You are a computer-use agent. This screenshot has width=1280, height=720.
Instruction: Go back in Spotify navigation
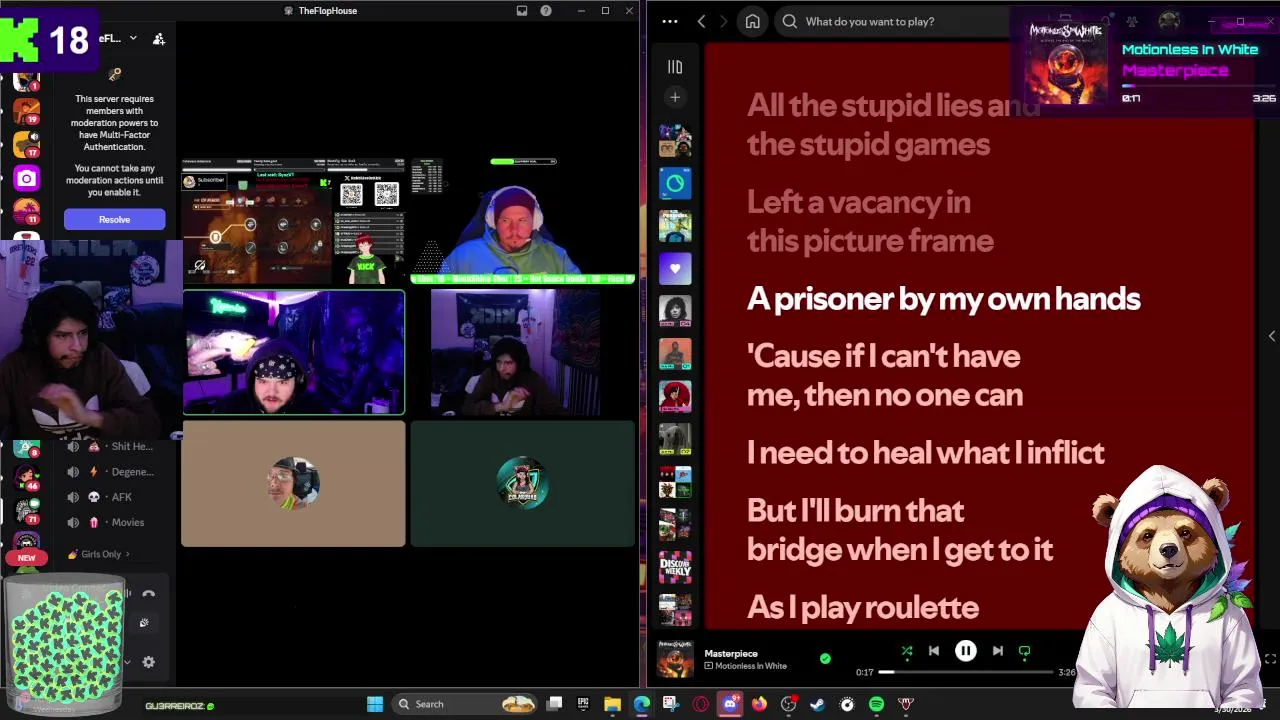701,21
